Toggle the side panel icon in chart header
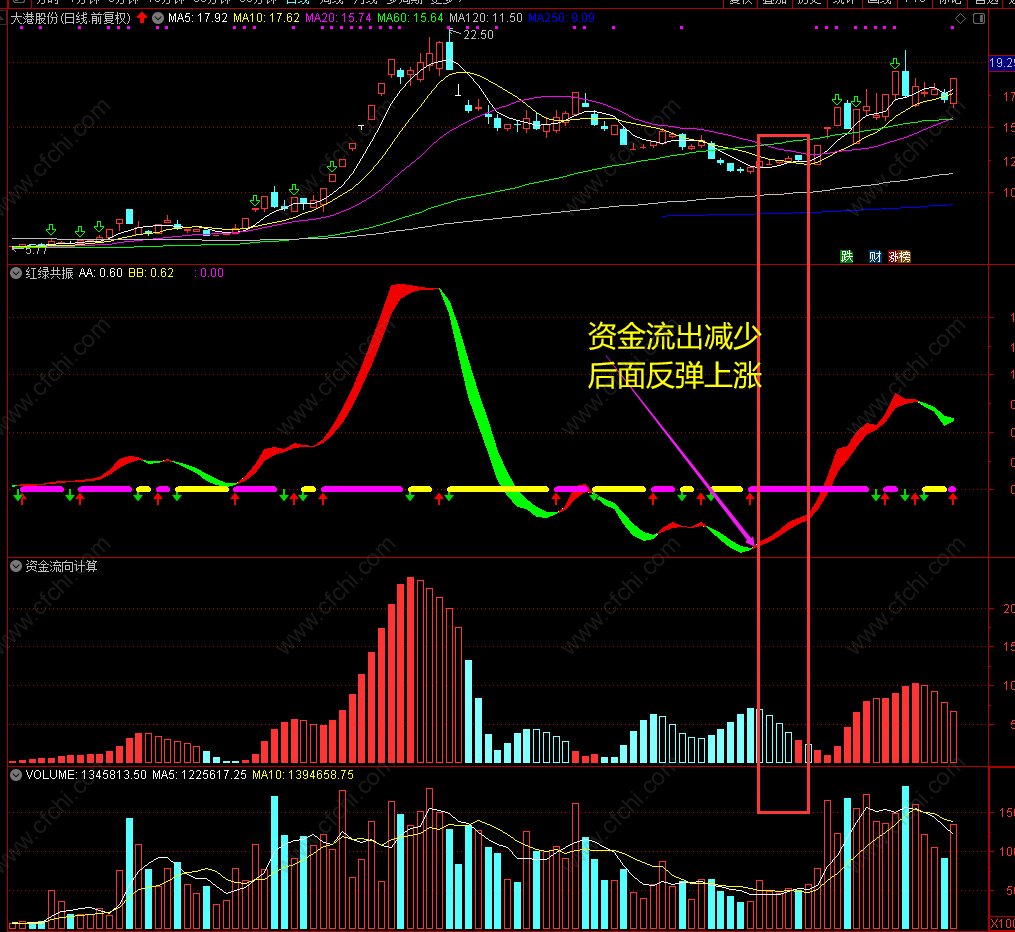Image resolution: width=1015 pixels, height=932 pixels. click(x=979, y=19)
